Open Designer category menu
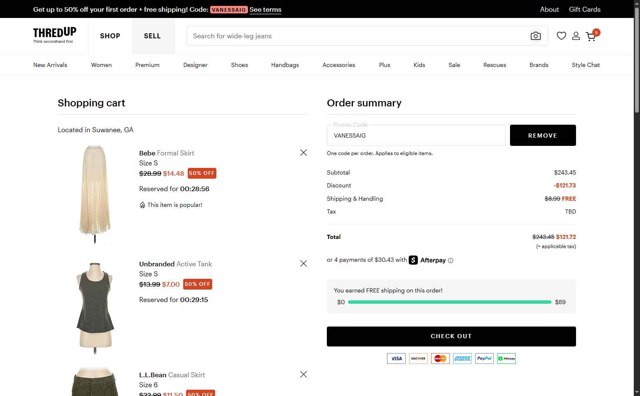The width and height of the screenshot is (640, 396). [x=195, y=65]
